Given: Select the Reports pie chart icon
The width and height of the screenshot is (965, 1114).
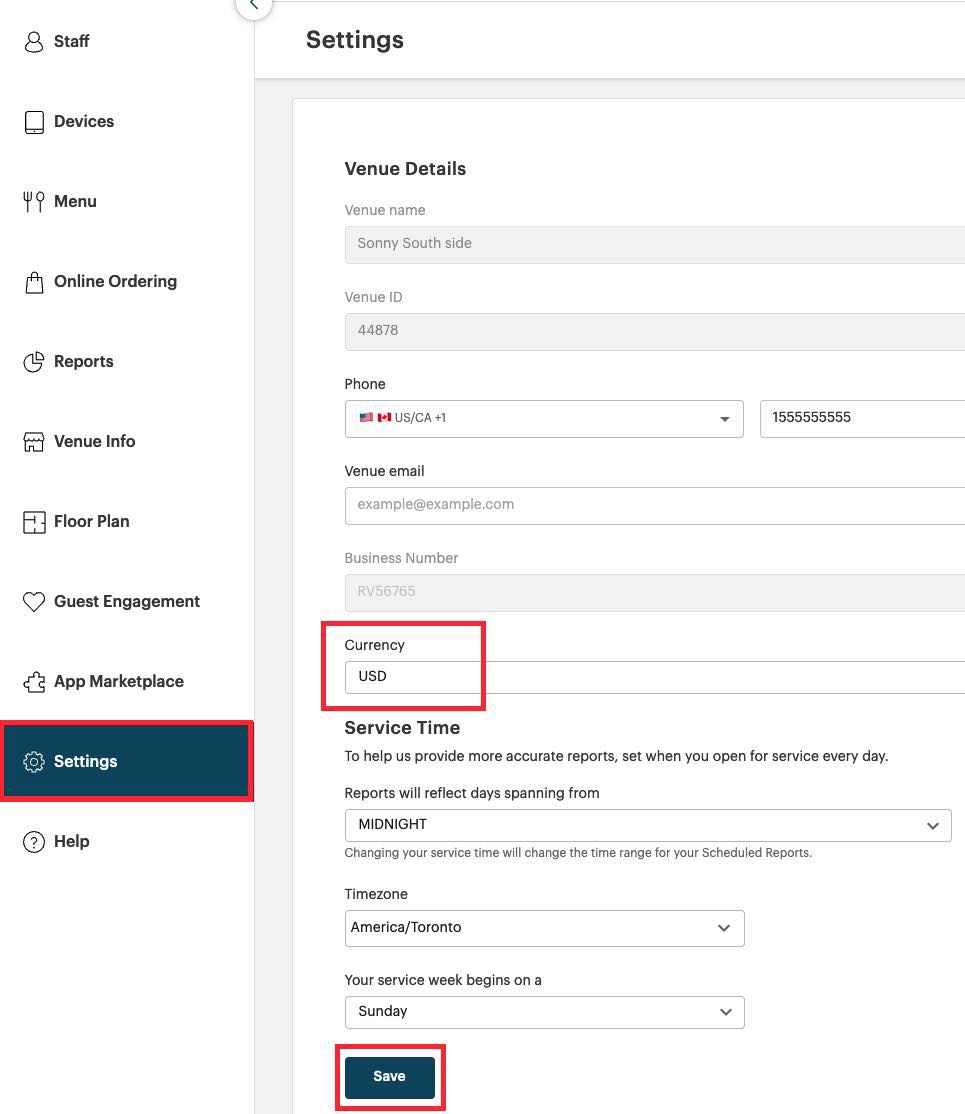Looking at the screenshot, I should click(35, 361).
